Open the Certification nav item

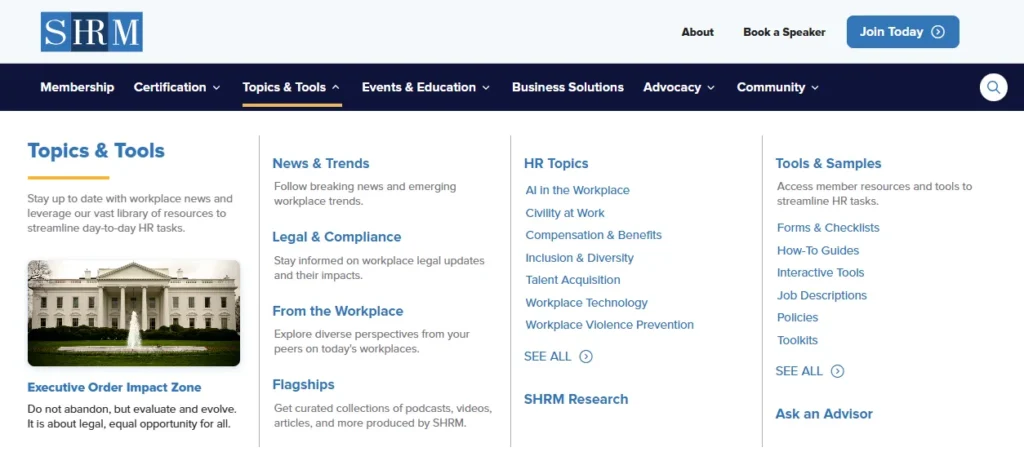pyautogui.click(x=170, y=87)
